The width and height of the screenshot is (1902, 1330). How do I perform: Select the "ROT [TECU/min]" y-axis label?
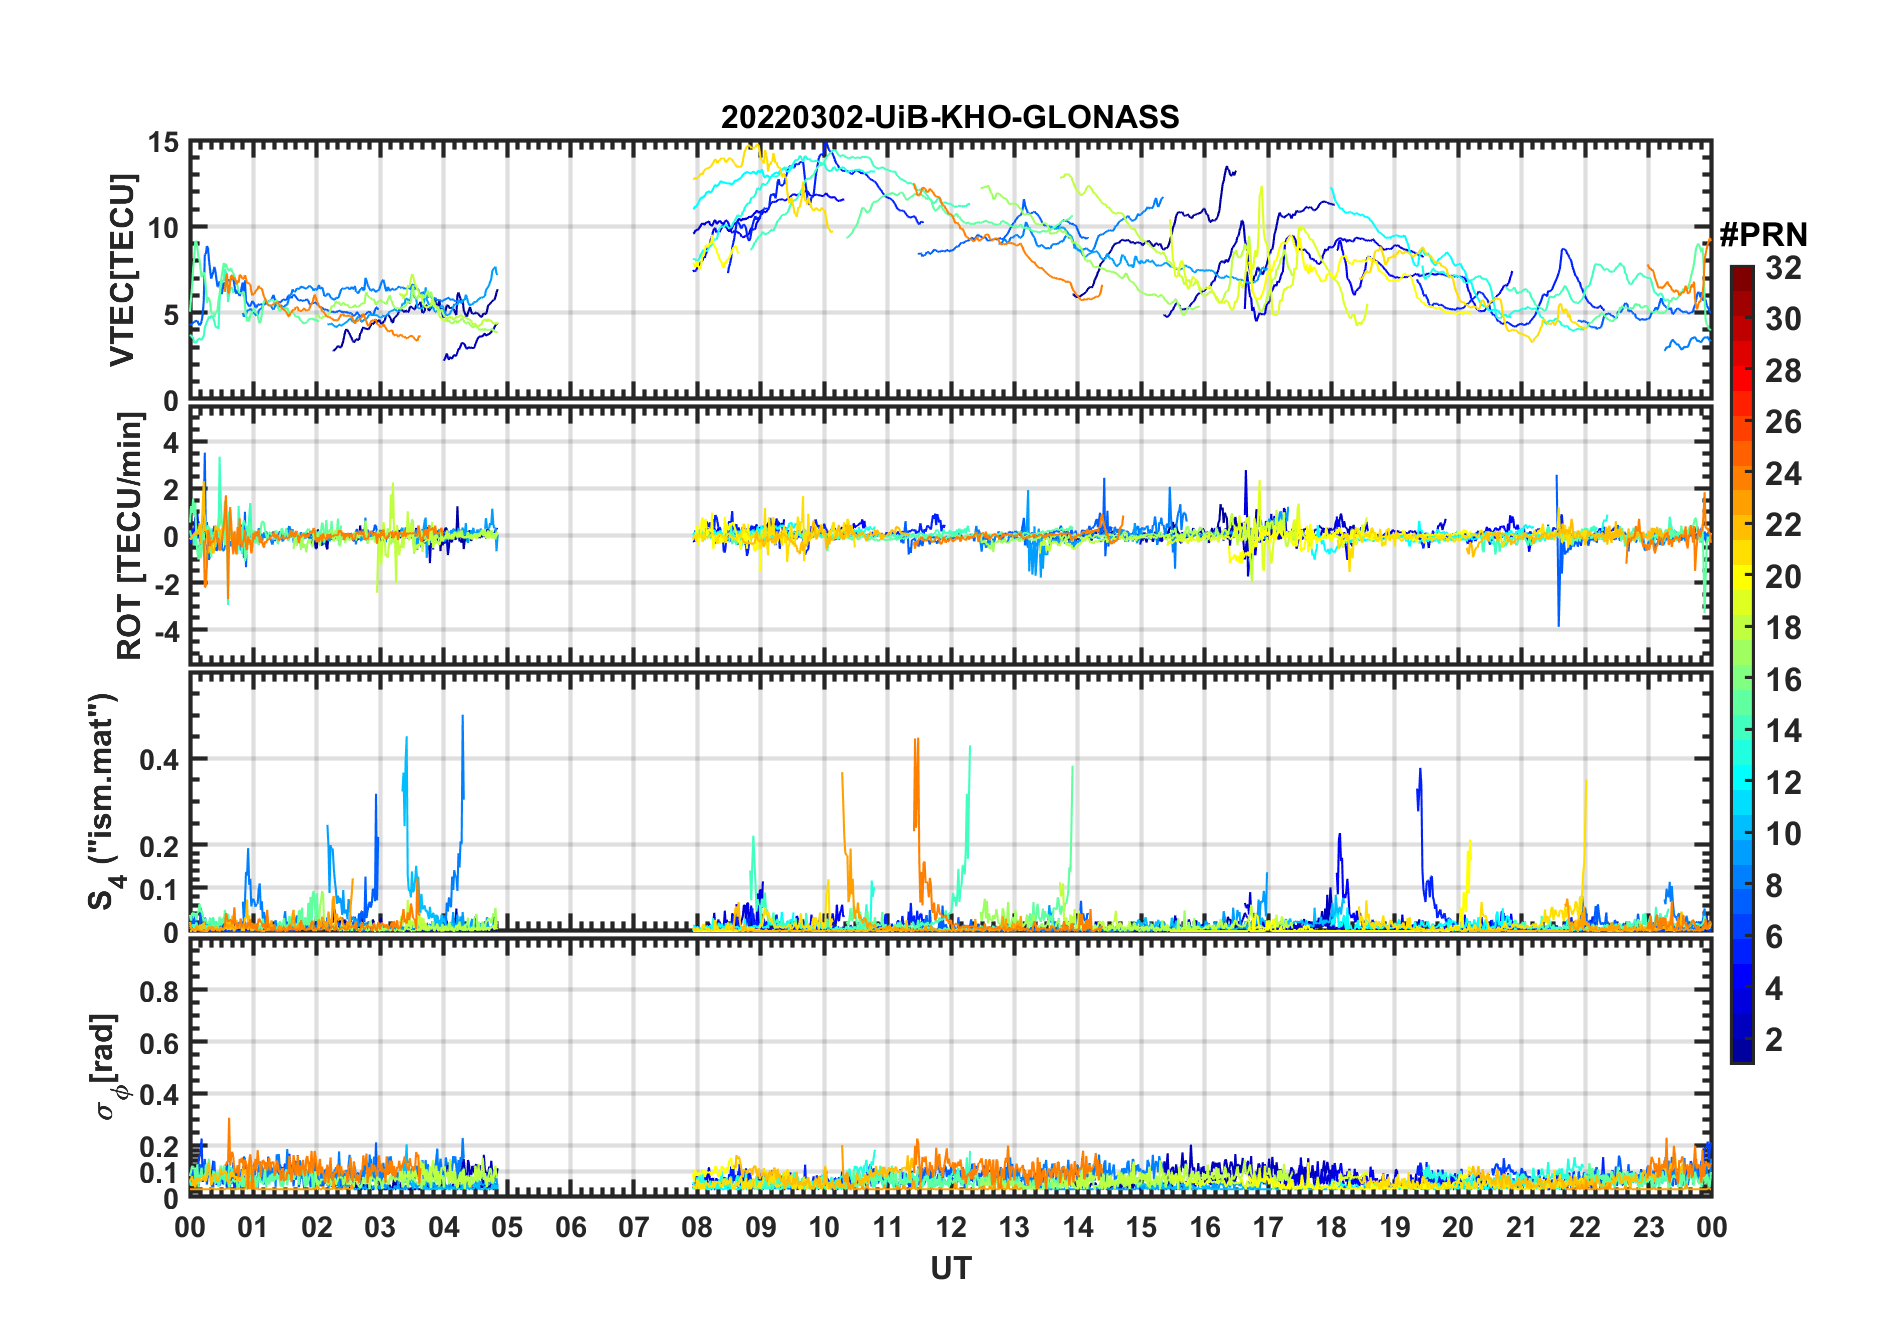pos(130,536)
